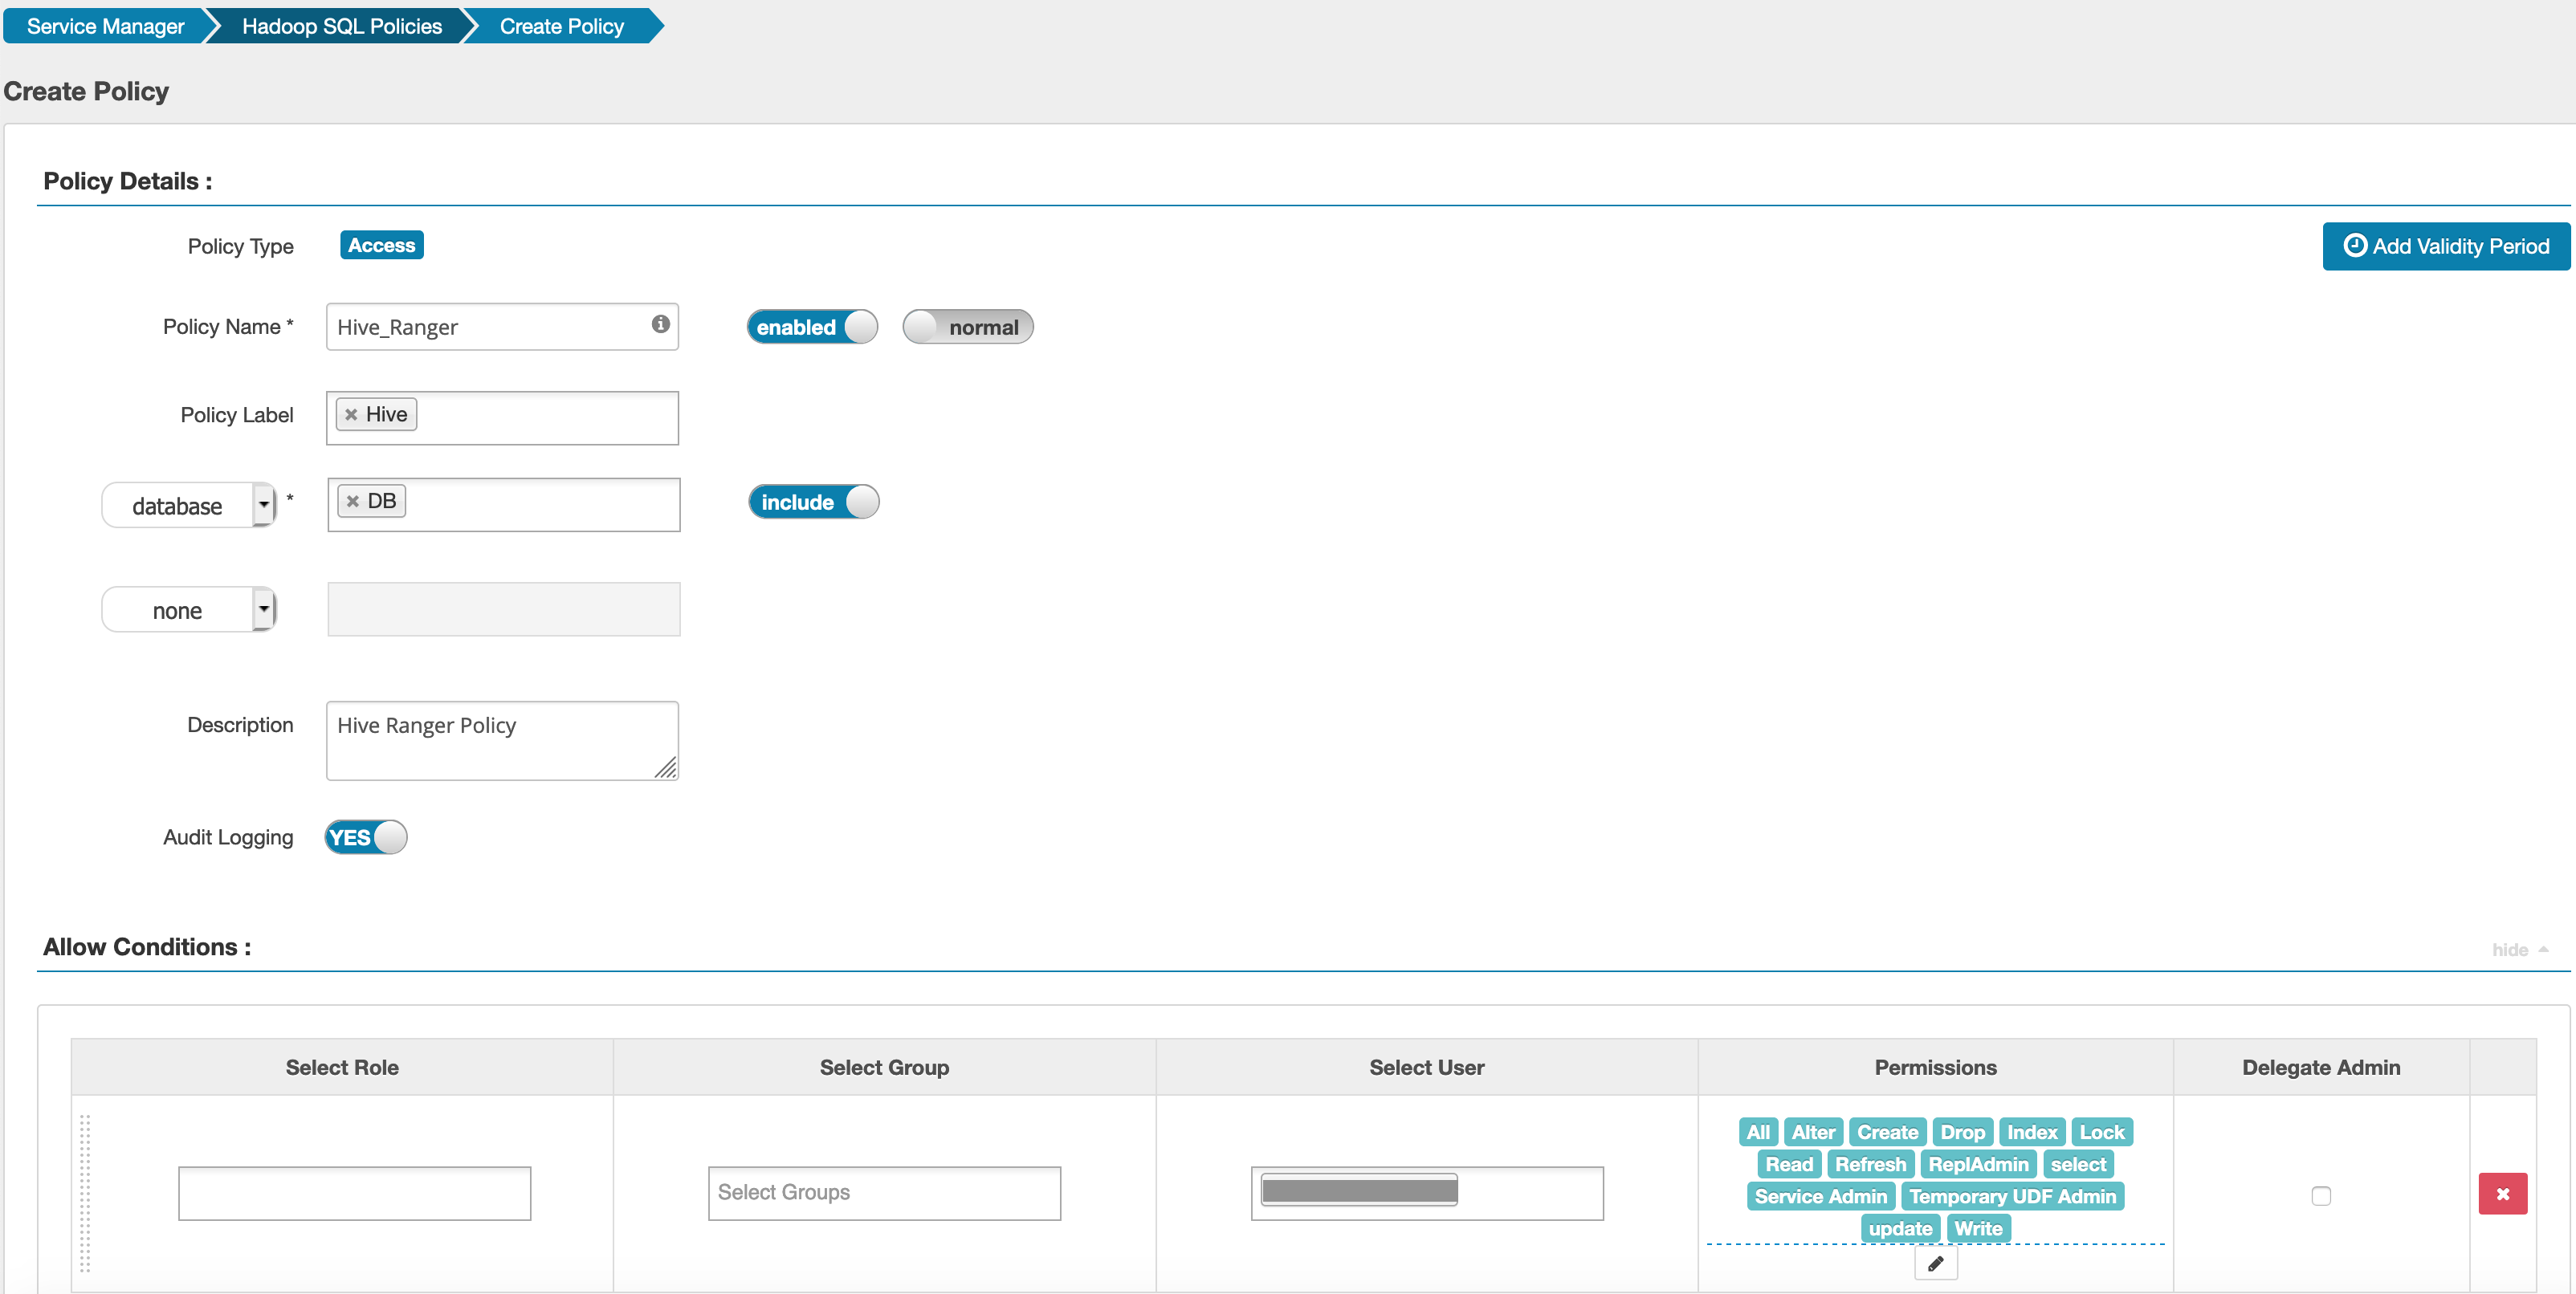The height and width of the screenshot is (1294, 2576).
Task: Click the Add Validity Period button
Action: coord(2445,246)
